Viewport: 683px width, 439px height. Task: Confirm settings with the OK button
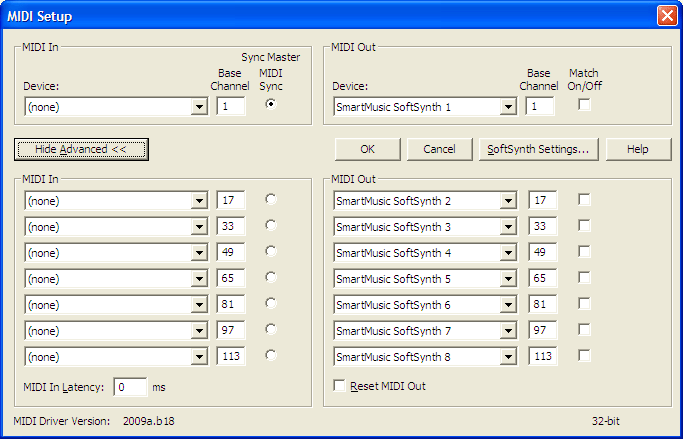pyautogui.click(x=368, y=149)
